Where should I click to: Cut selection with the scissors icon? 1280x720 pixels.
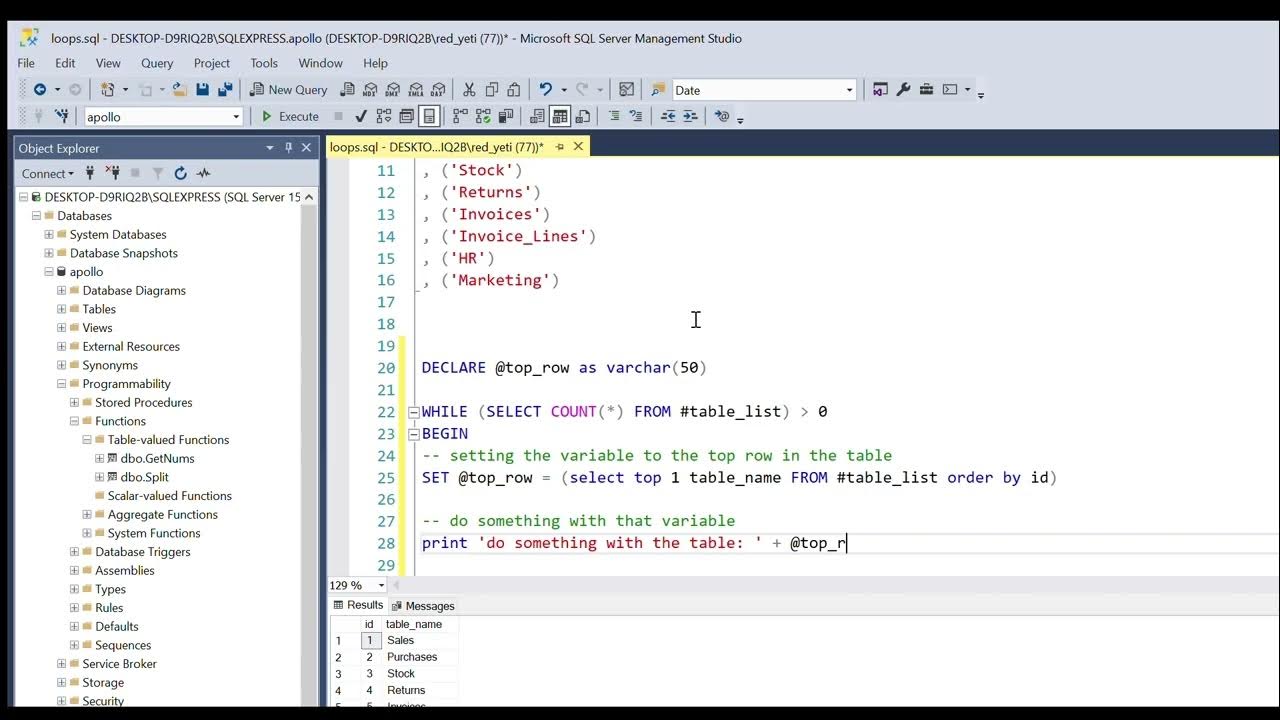point(468,90)
